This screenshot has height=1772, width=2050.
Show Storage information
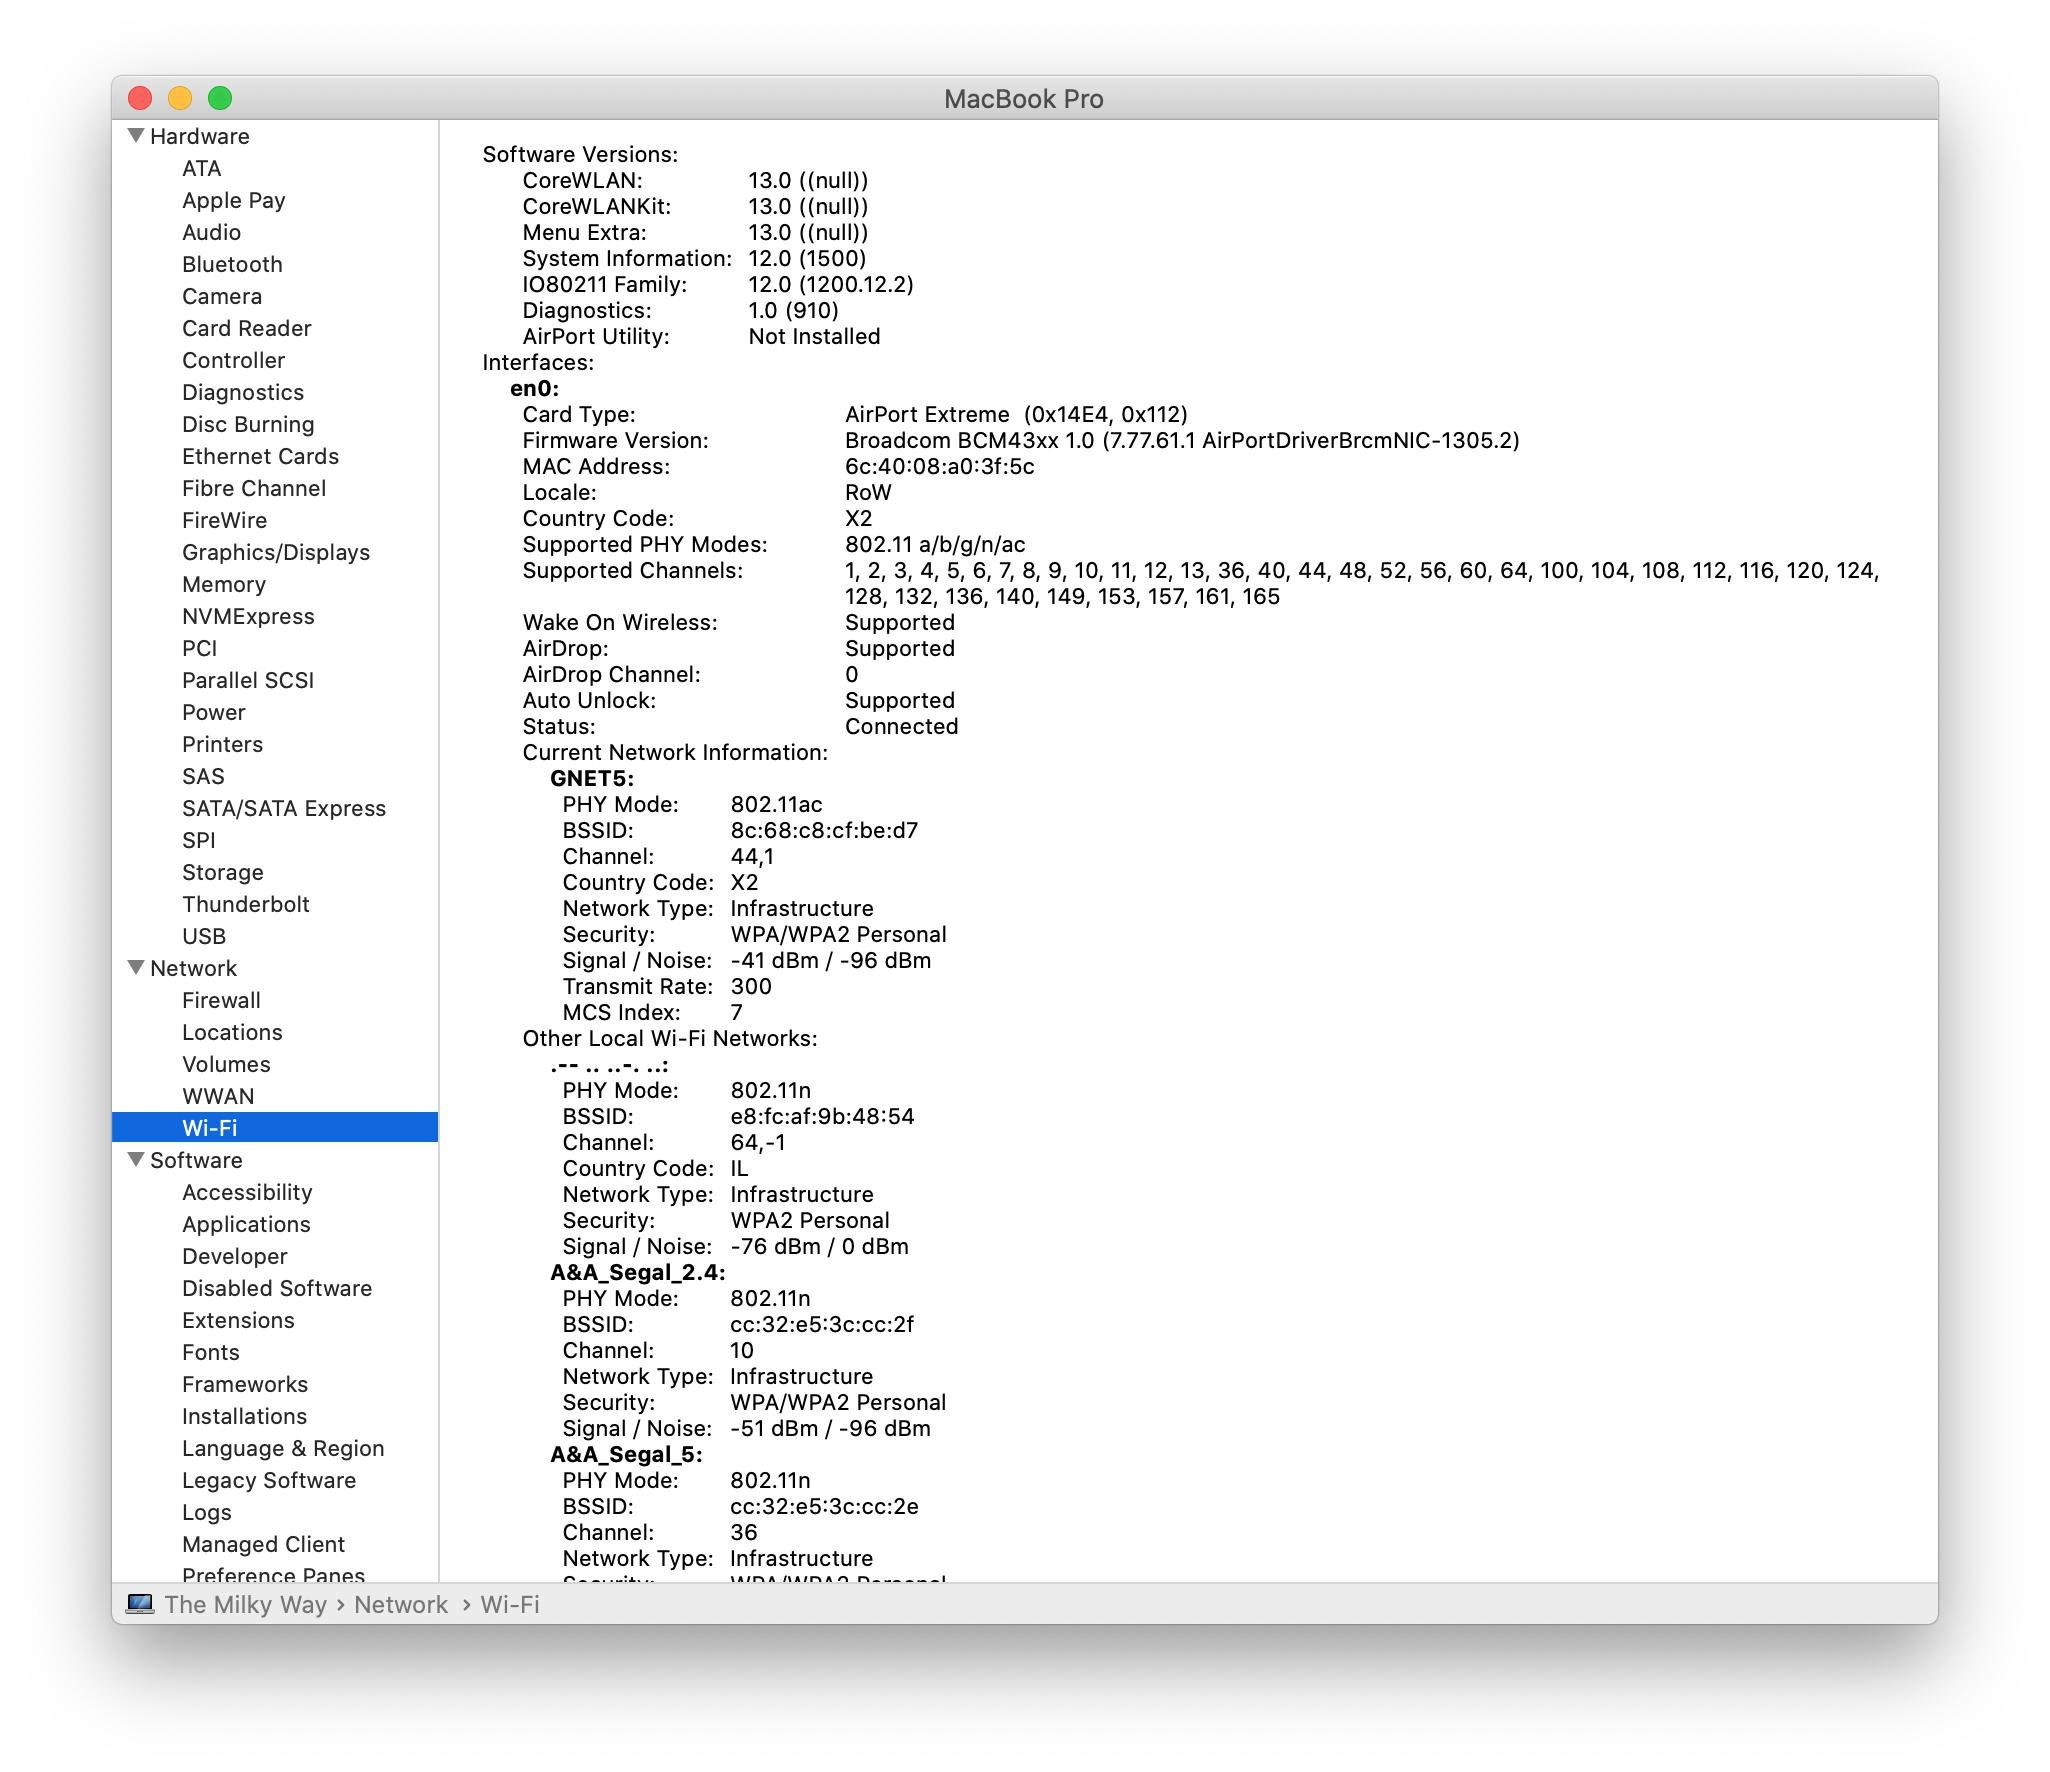(222, 872)
